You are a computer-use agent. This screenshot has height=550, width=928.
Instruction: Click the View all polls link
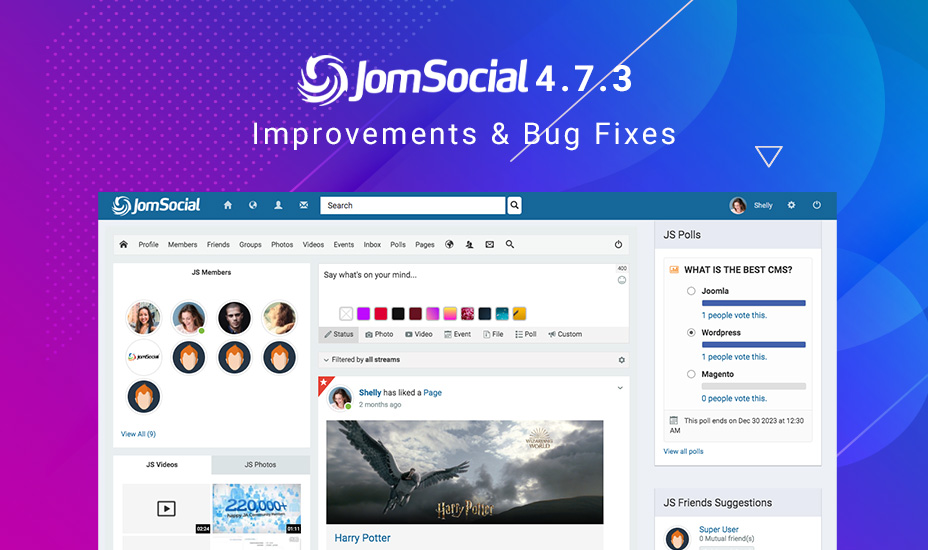point(684,451)
